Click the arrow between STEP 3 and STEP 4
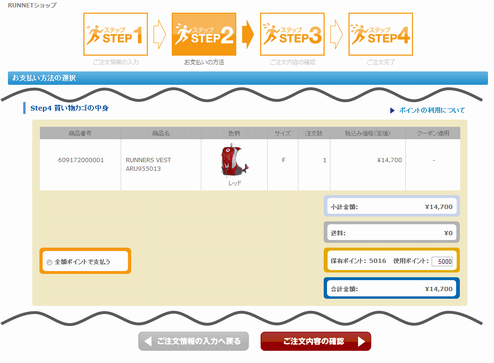 [336, 34]
